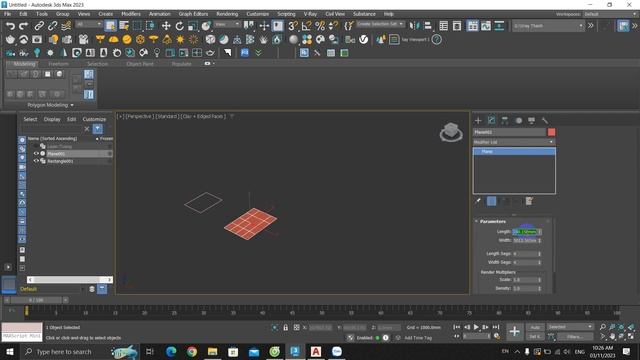Click the Length value field
This screenshot has width=640, height=360.
coord(525,232)
